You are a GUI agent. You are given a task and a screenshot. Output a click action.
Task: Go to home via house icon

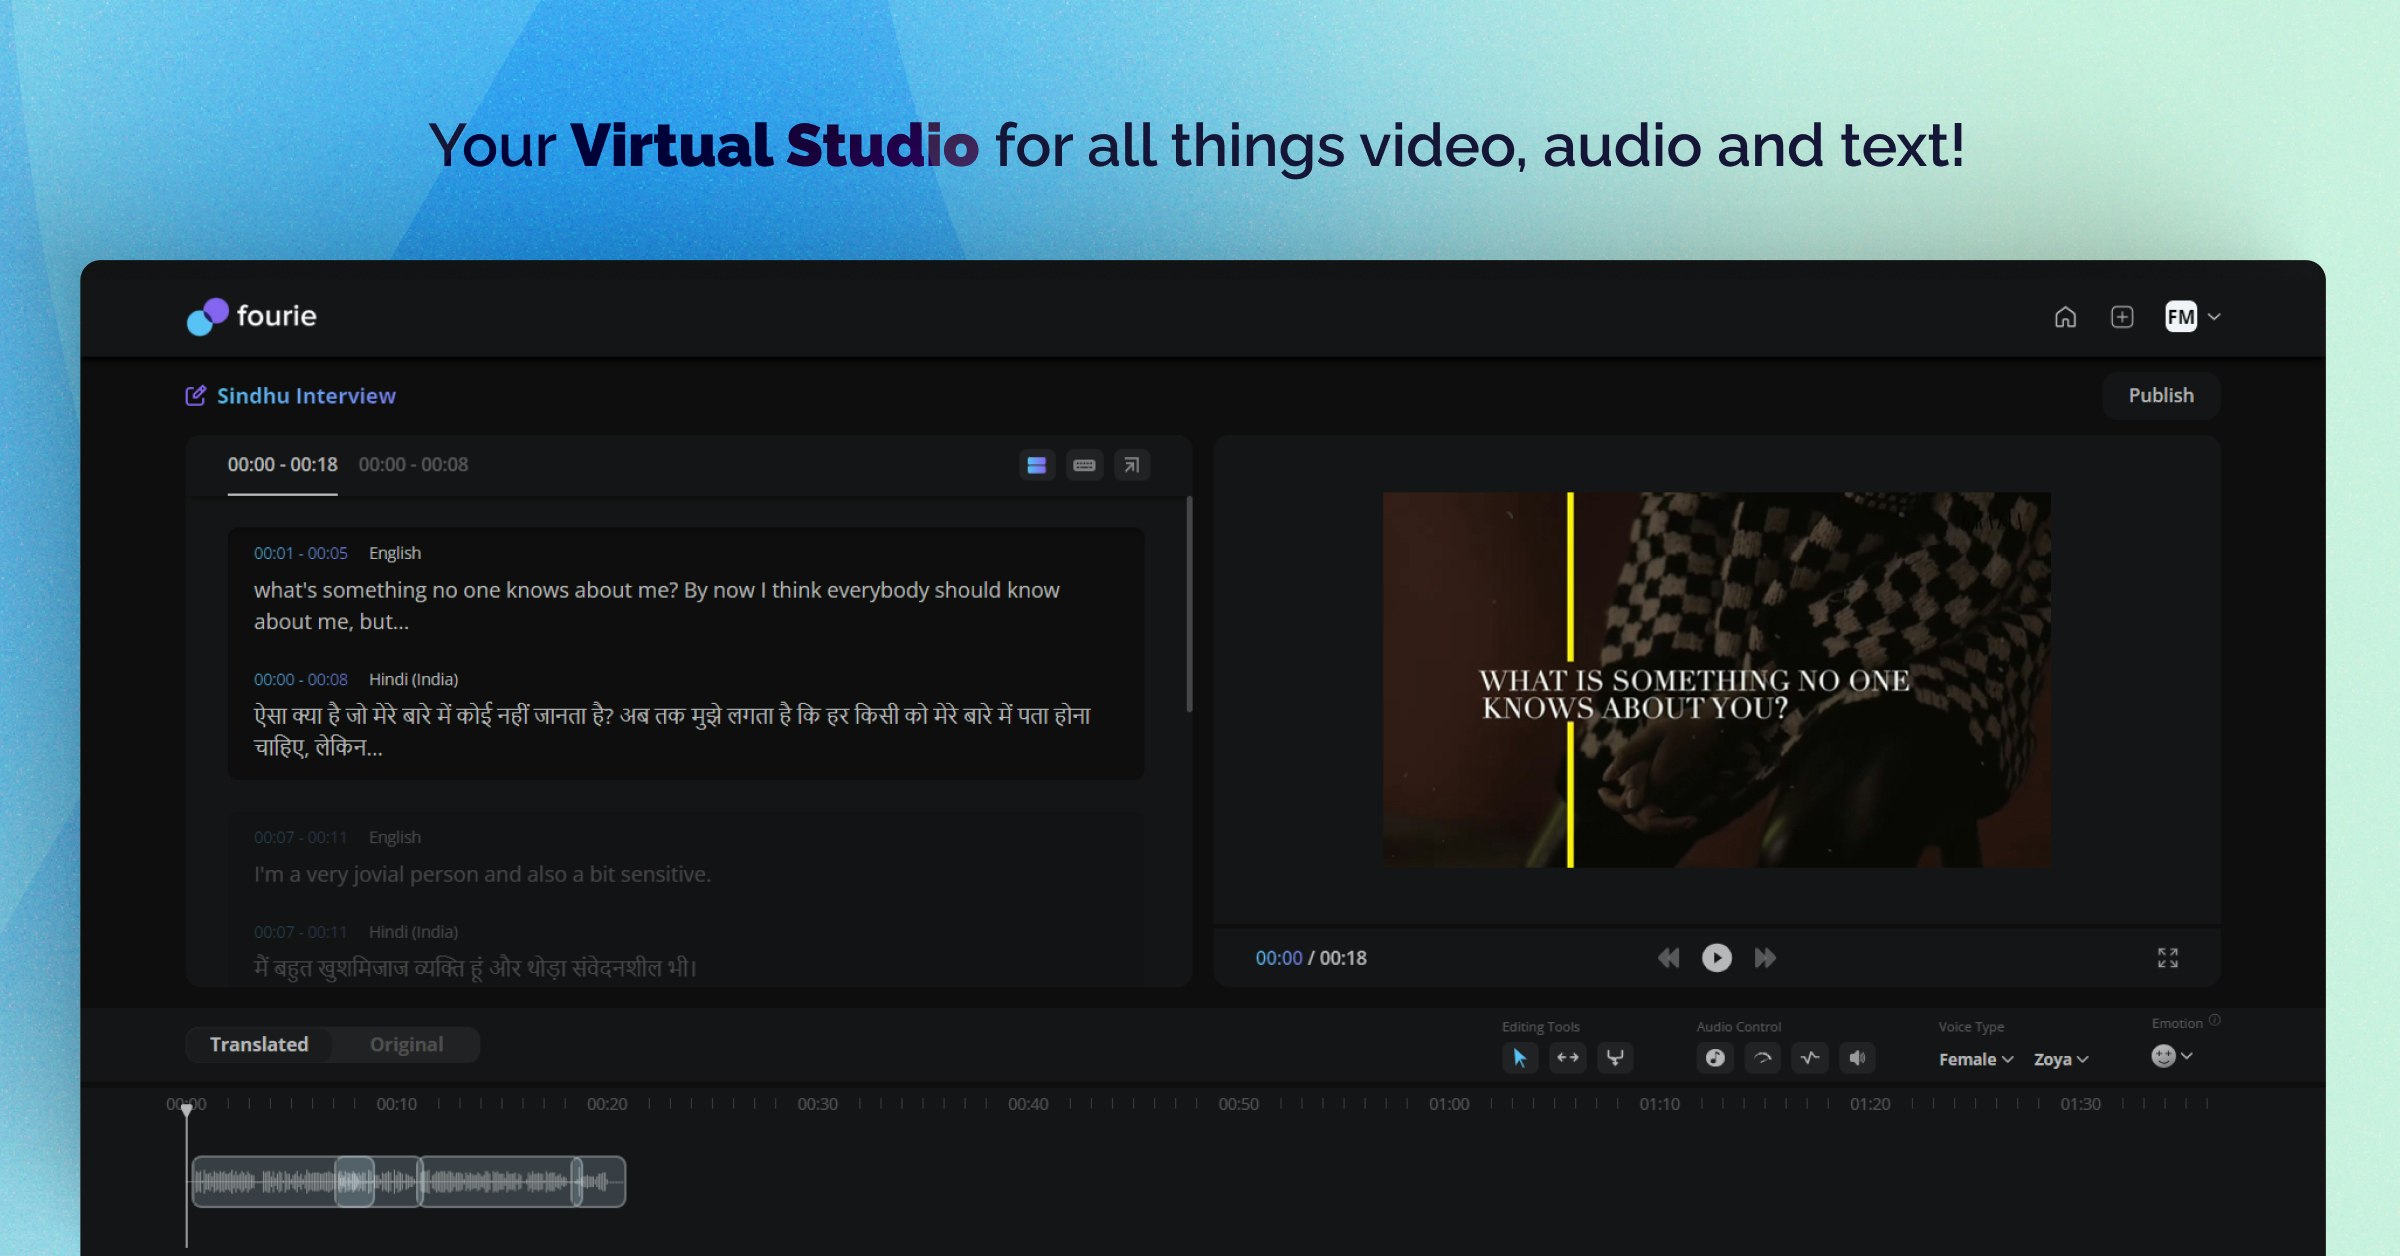tap(2065, 317)
